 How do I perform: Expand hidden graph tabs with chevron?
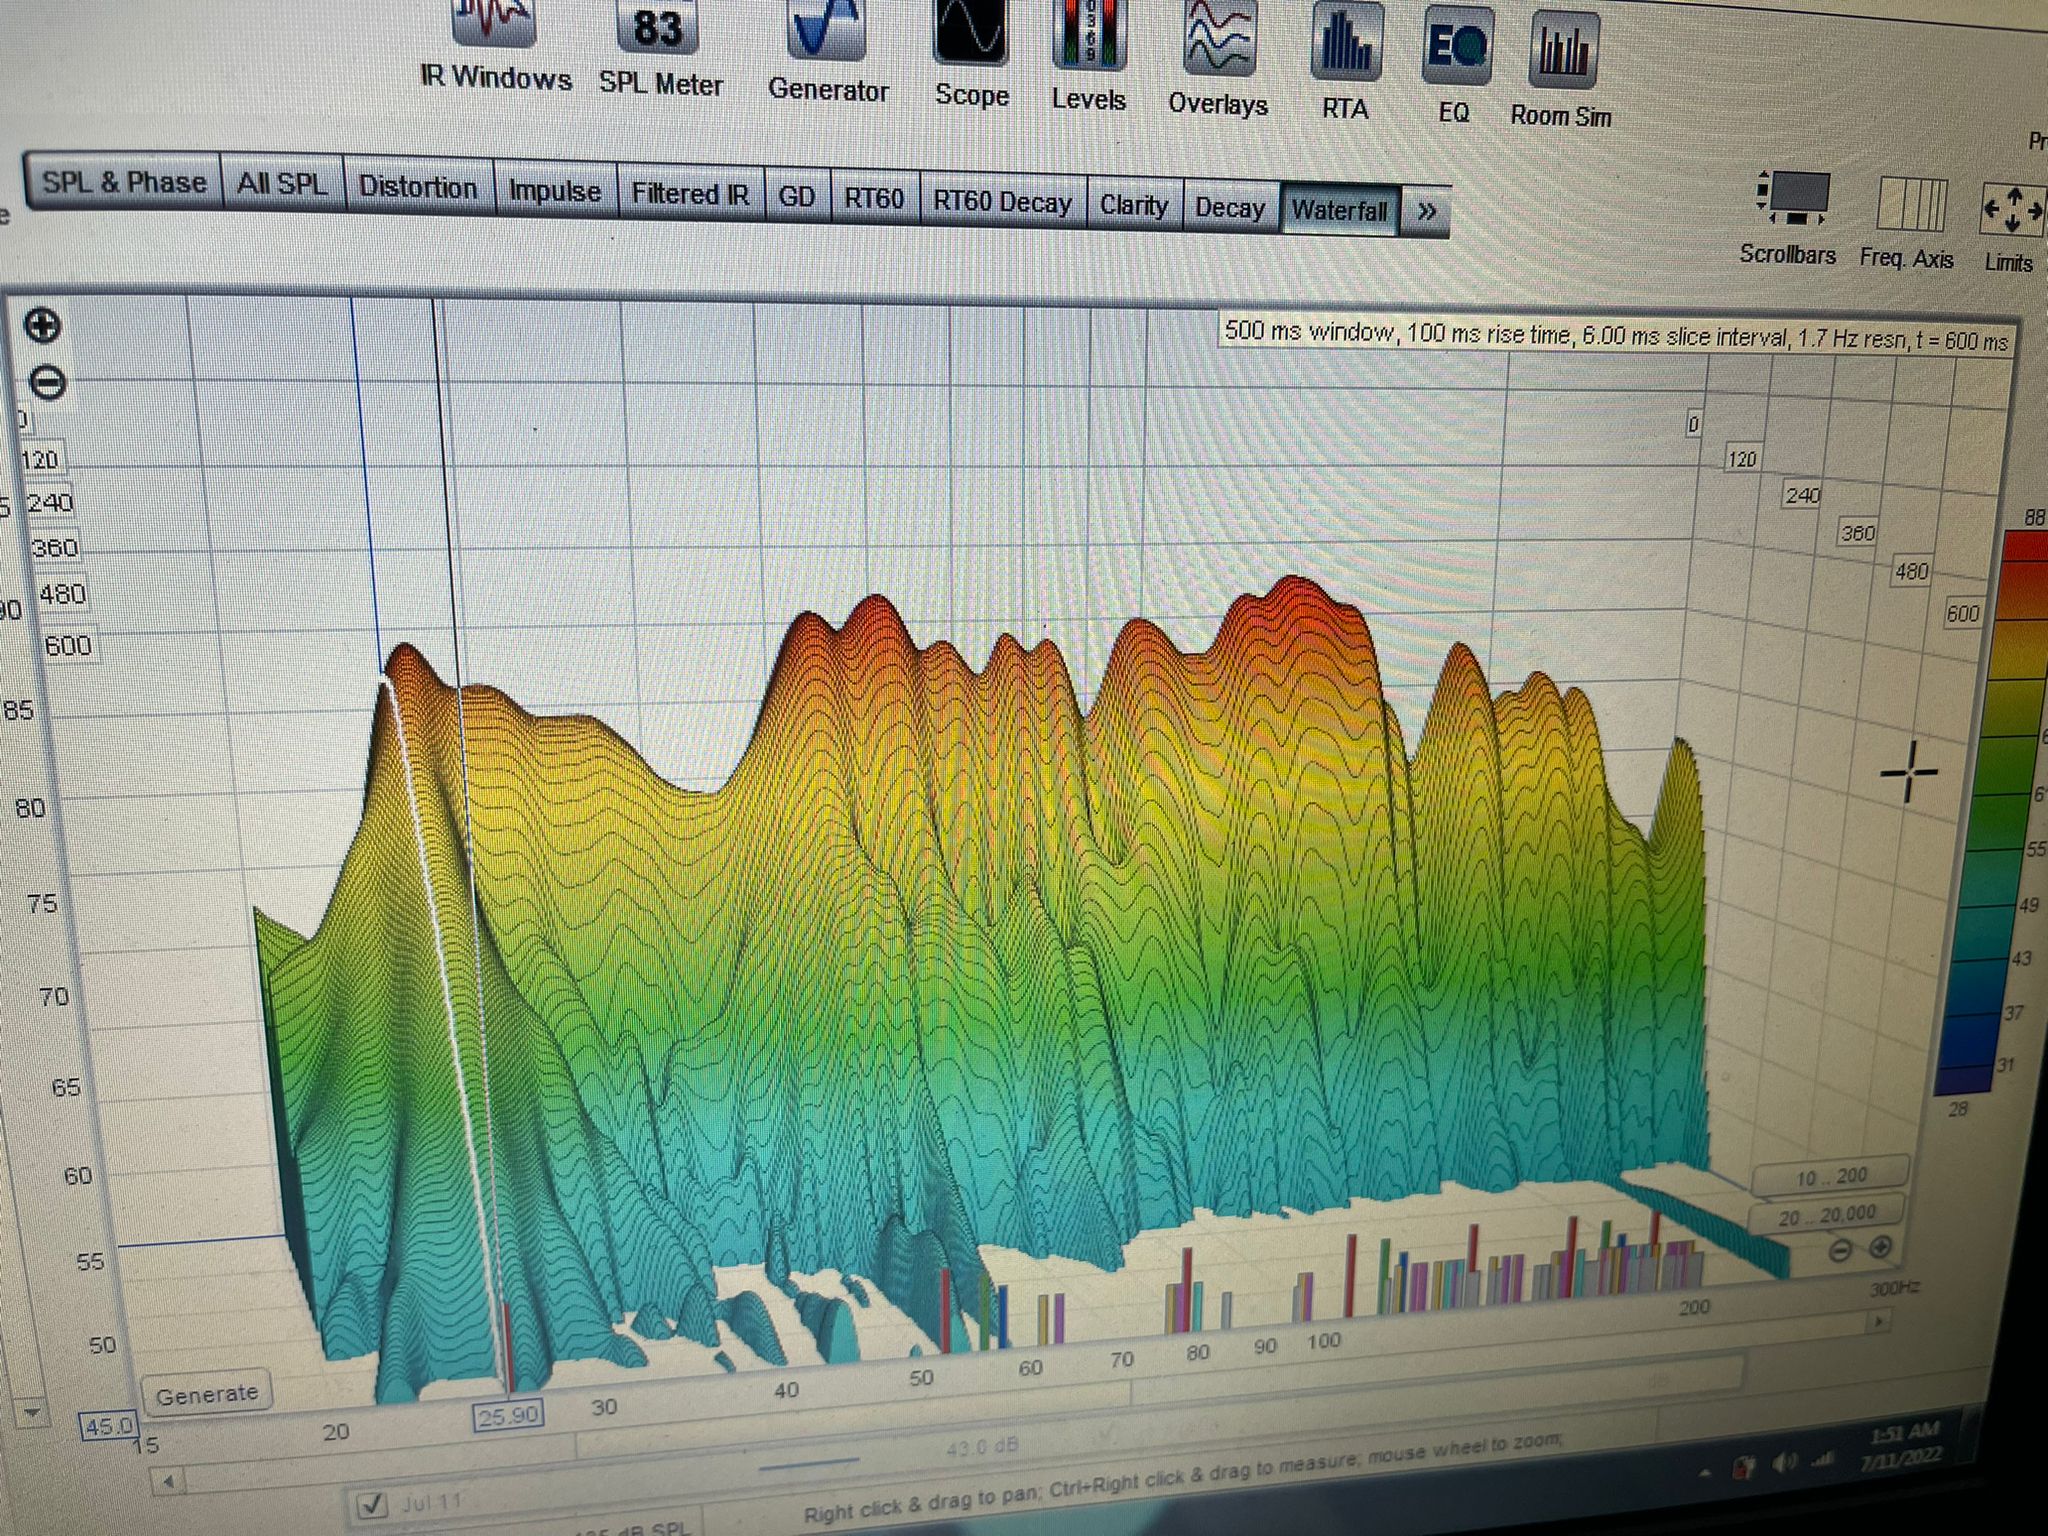[1427, 212]
